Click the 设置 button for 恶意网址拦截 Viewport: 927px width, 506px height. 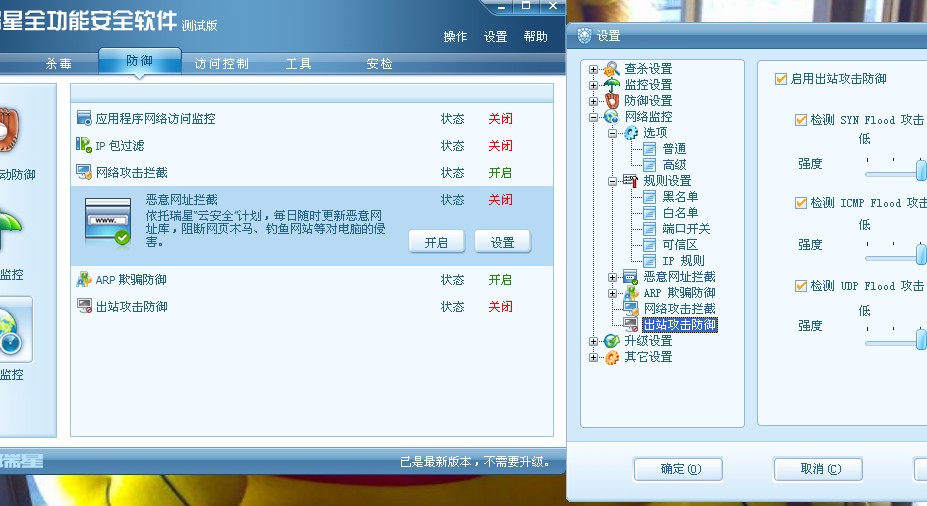[503, 242]
